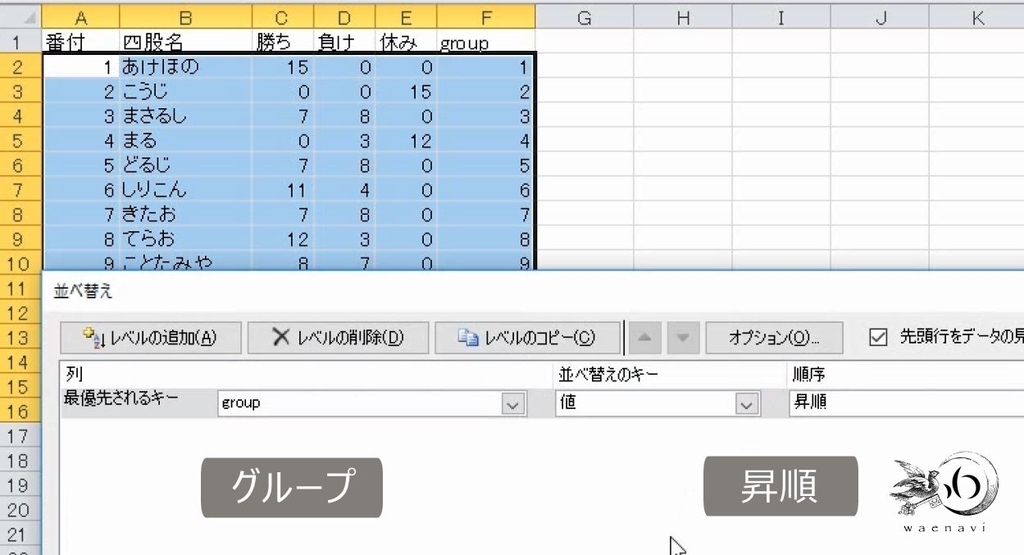Select column D header
Screen dimensions: 1024x555
coord(344,18)
